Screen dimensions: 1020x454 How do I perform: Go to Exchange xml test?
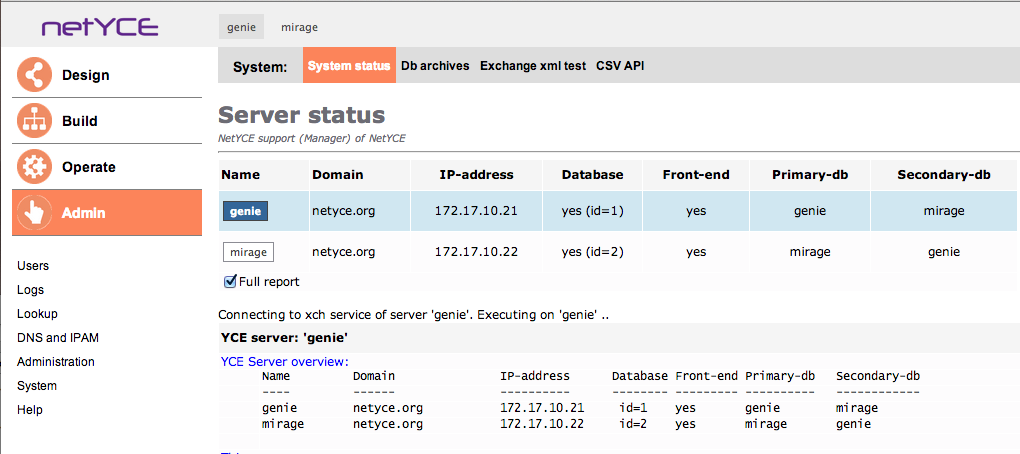pyautogui.click(x=533, y=66)
